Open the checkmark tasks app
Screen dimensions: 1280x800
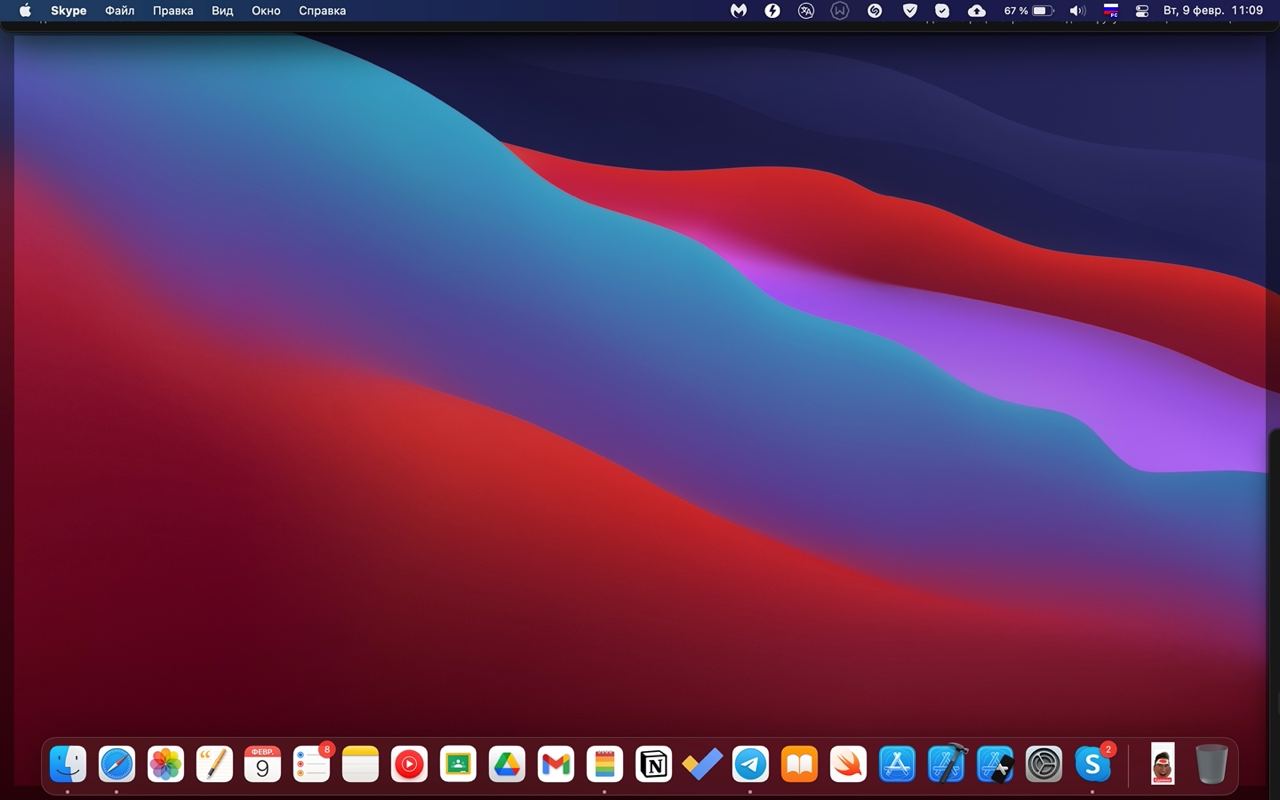click(702, 765)
